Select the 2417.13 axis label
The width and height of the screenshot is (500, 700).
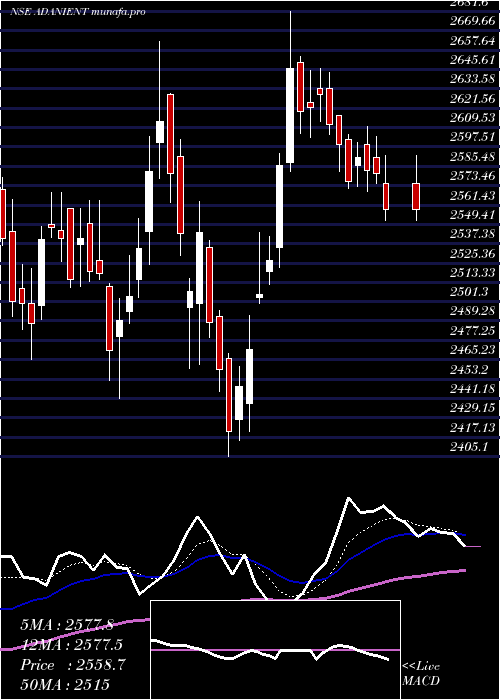point(472,427)
